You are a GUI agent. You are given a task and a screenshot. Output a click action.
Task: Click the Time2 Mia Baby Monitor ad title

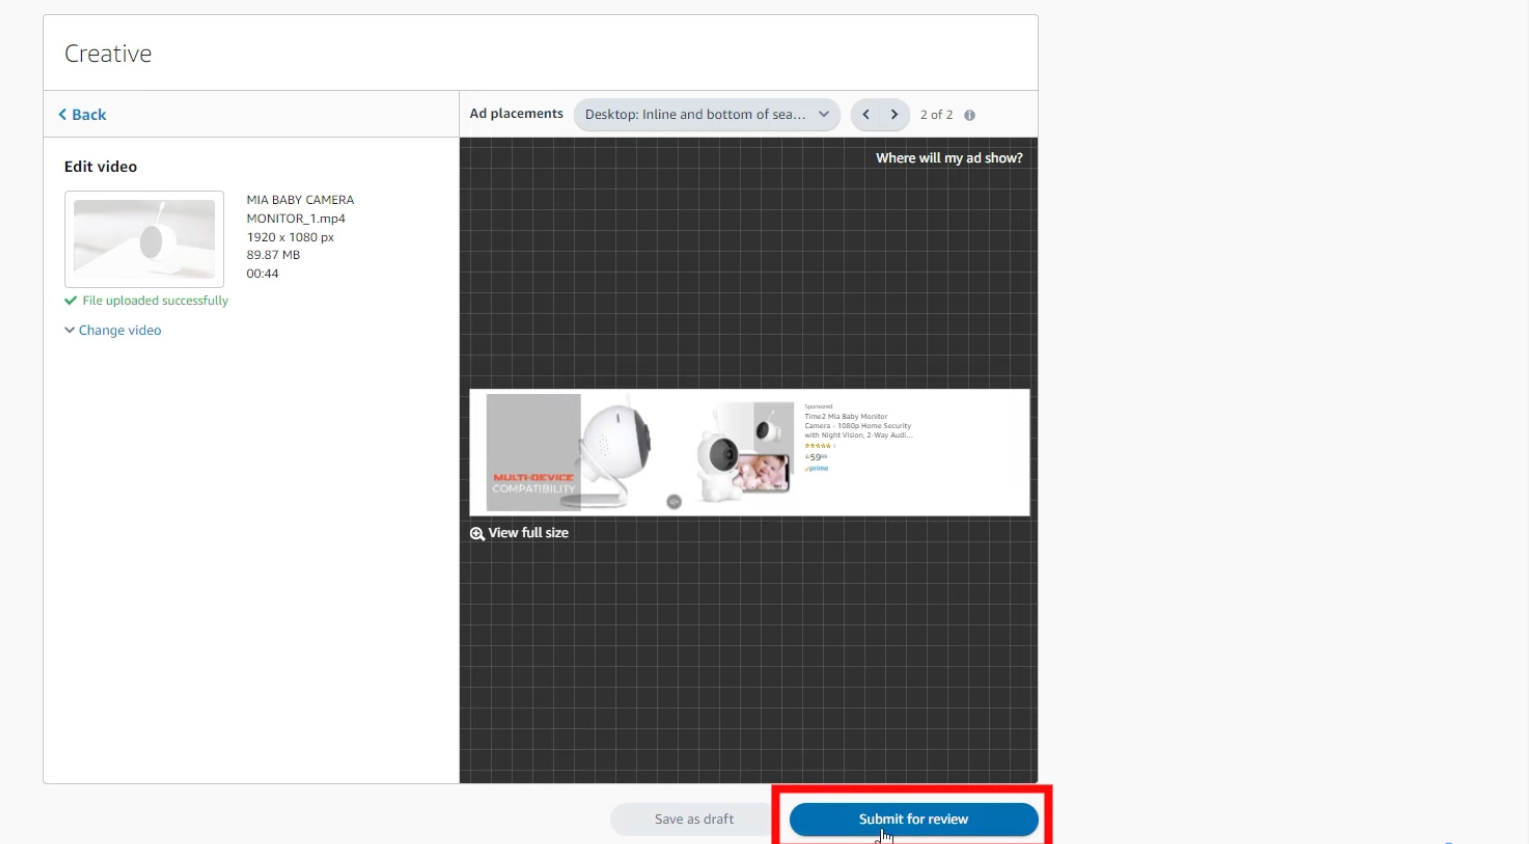(858, 425)
